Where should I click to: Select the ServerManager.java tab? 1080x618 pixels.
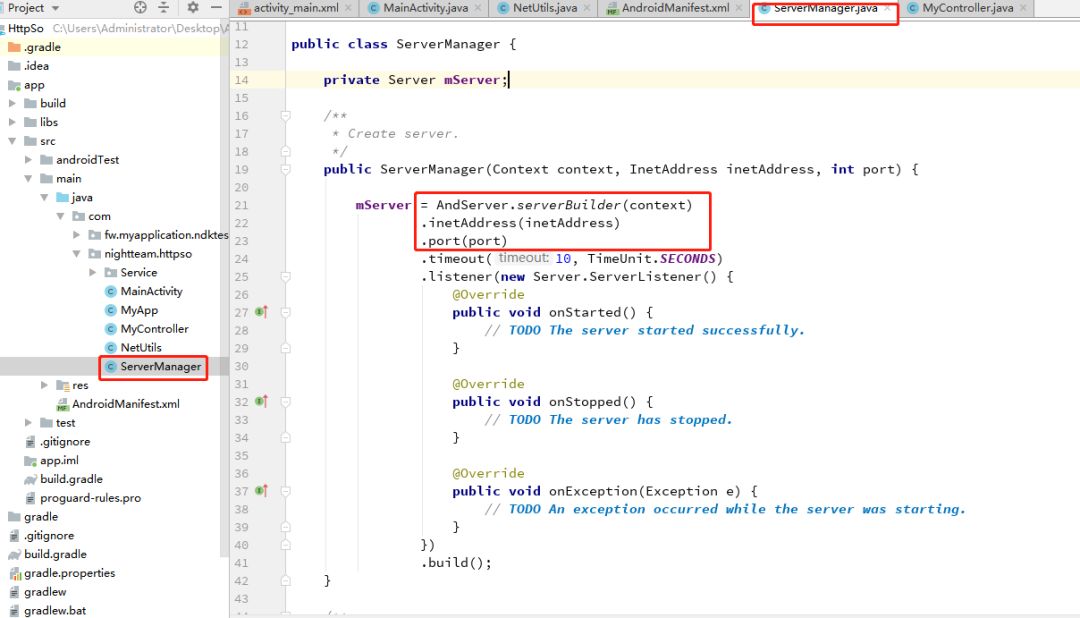pyautogui.click(x=824, y=8)
